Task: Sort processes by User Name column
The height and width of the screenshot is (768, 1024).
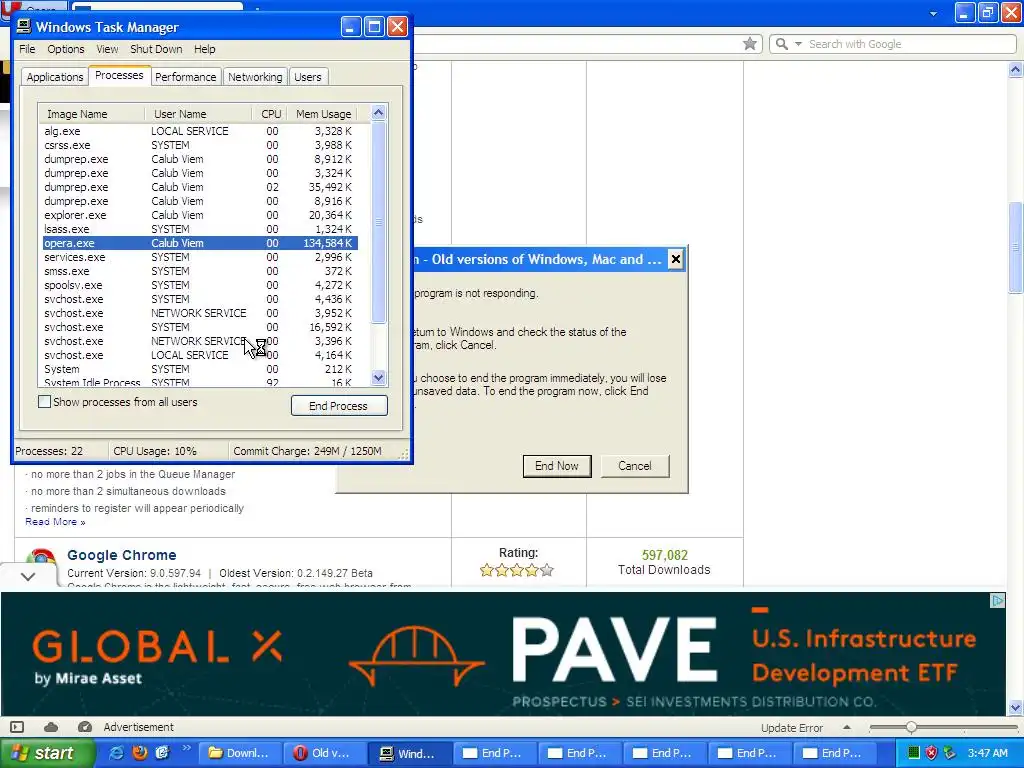Action: point(198,114)
